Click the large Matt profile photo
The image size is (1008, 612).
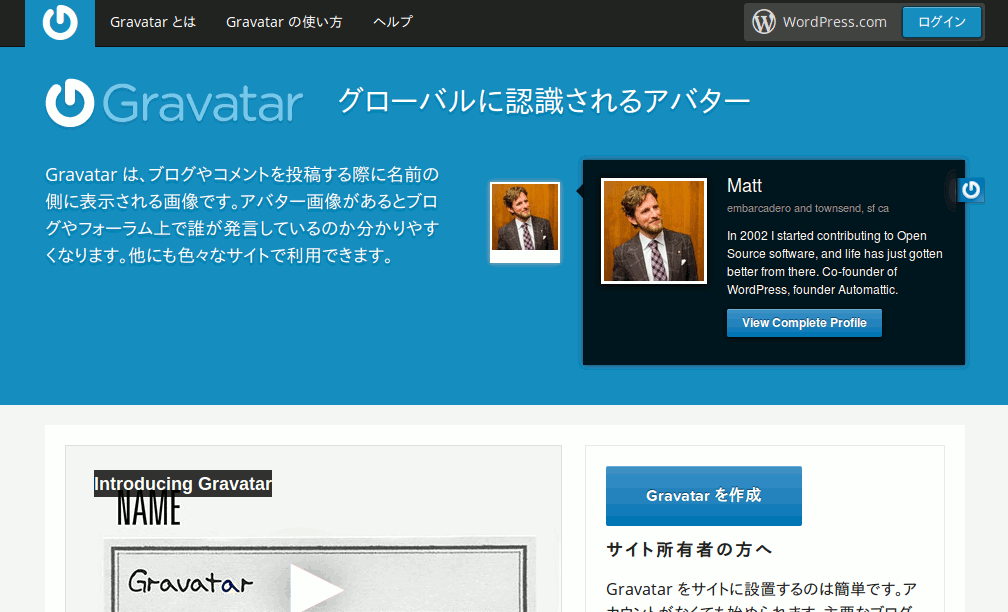[654, 231]
